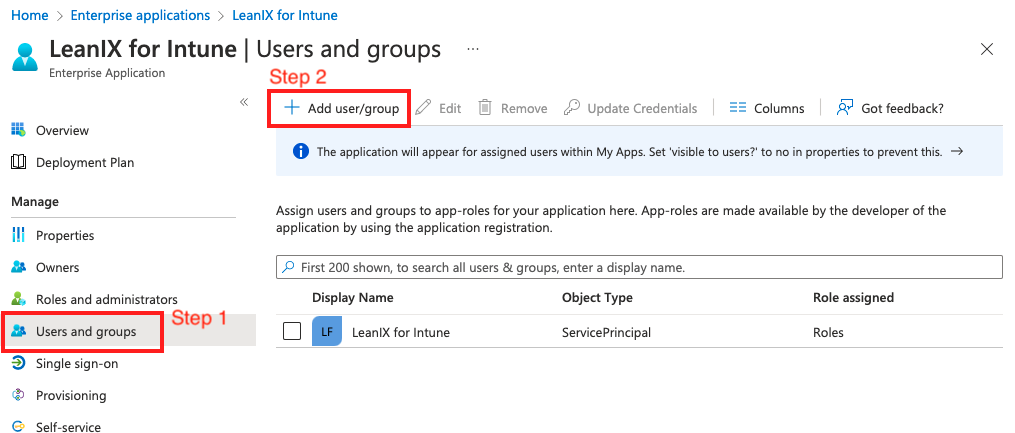Click the Remove toolbar label

pyautogui.click(x=524, y=108)
